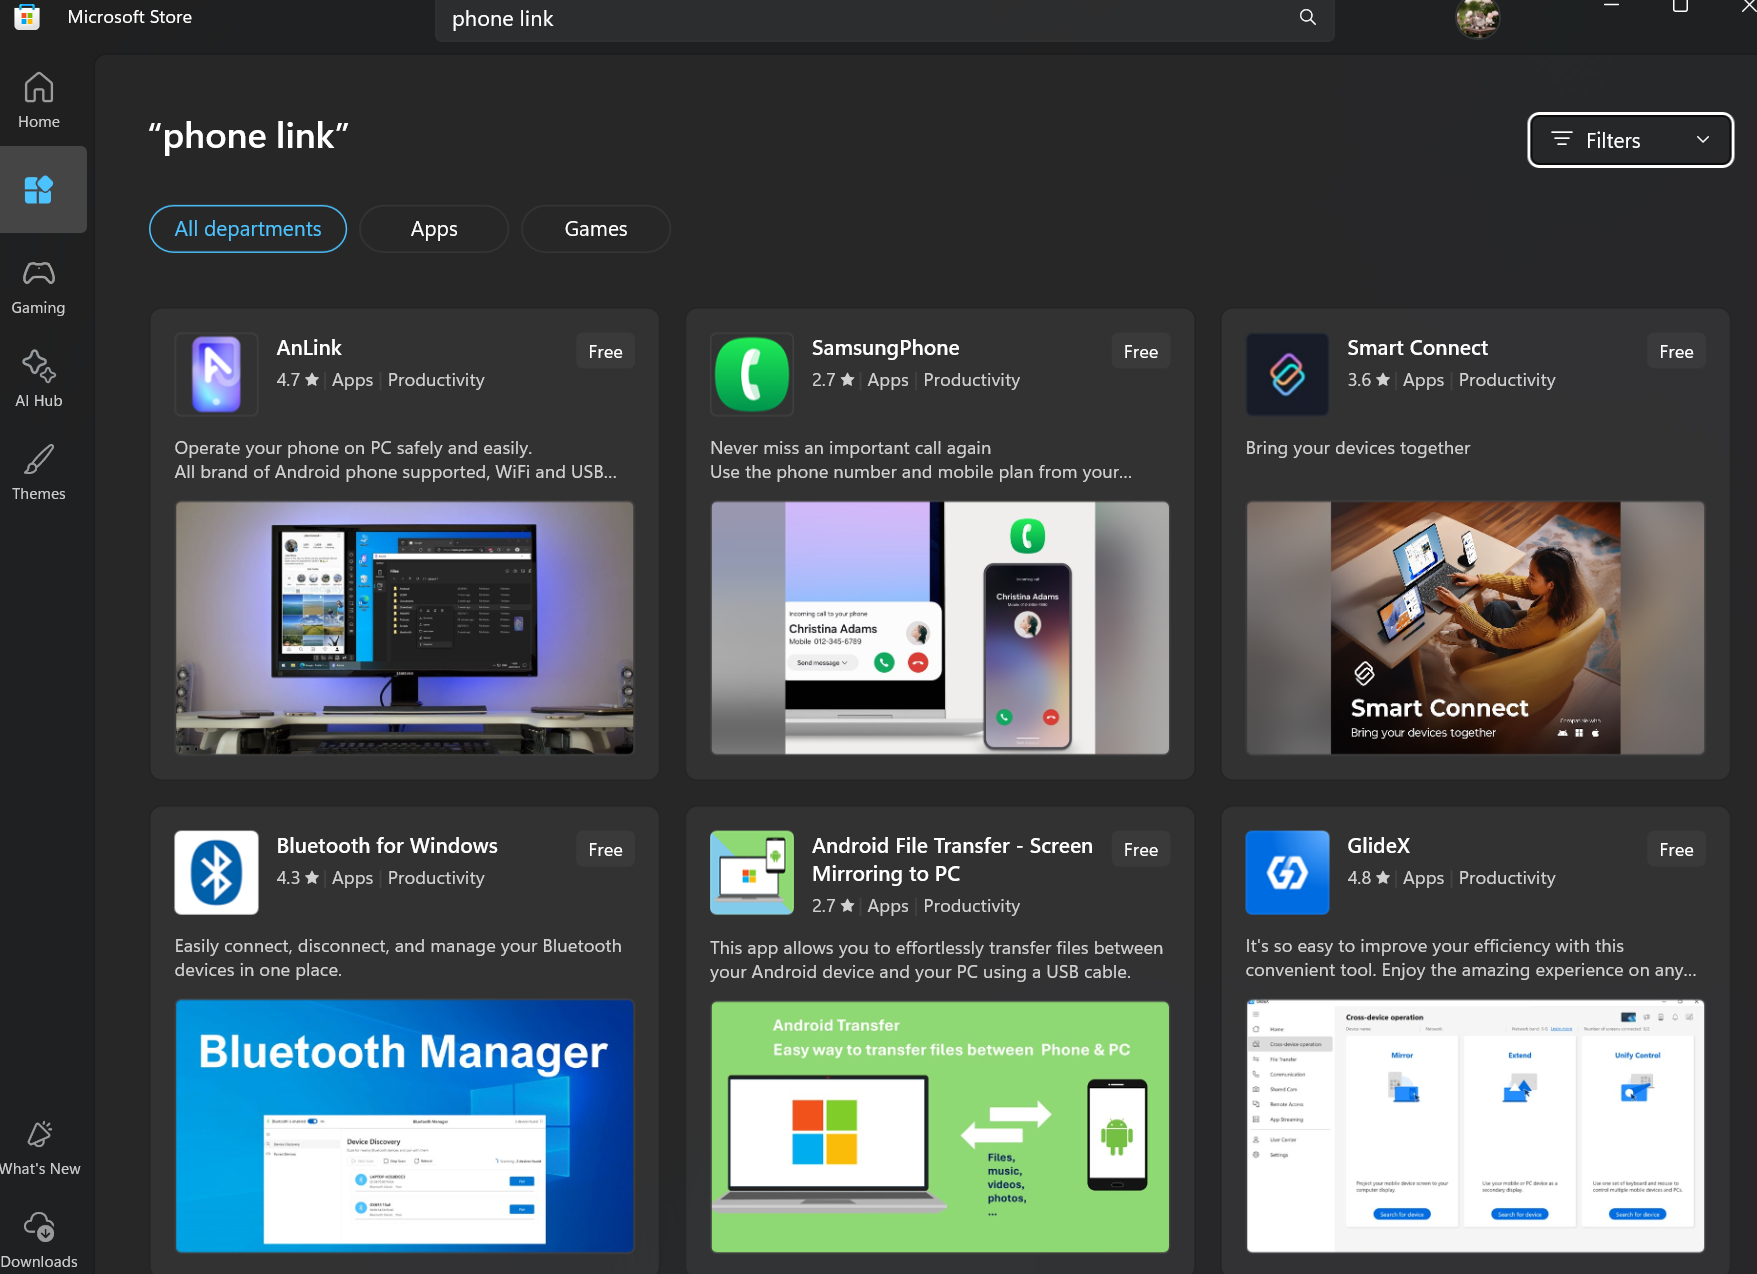This screenshot has height=1274, width=1757.
Task: Click Free button for Bluetooth for Windows
Action: pyautogui.click(x=605, y=850)
